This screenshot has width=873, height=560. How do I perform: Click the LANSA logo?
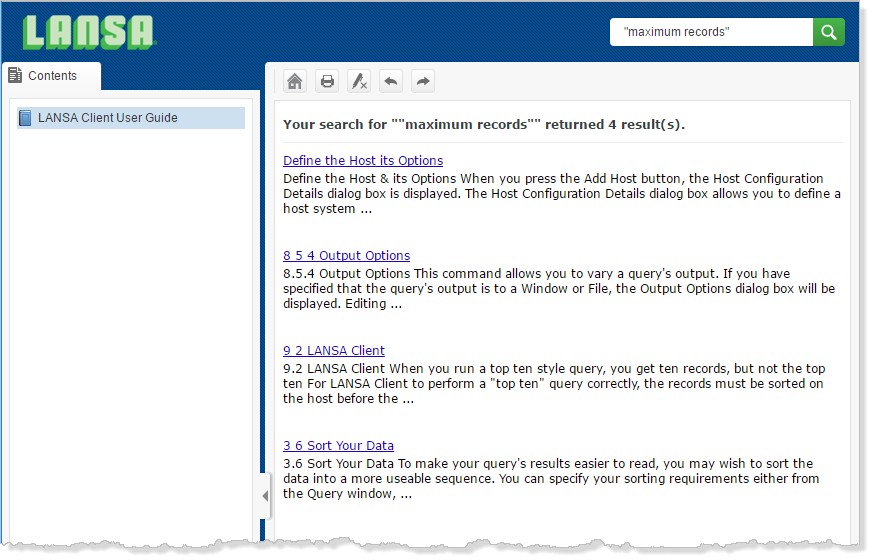tap(89, 32)
